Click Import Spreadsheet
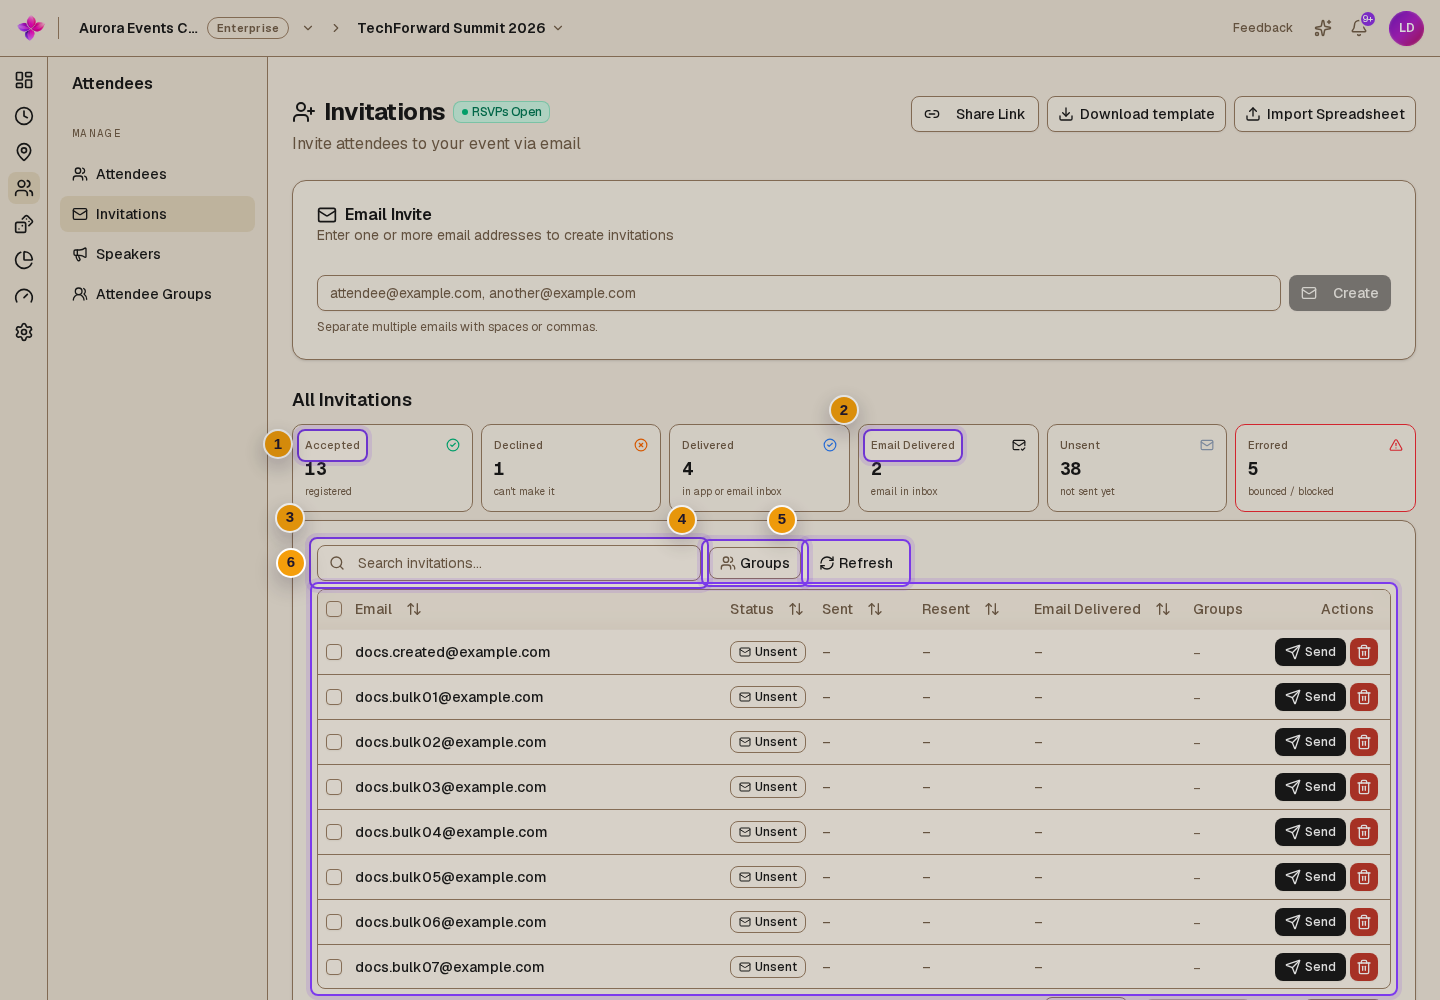Viewport: 1440px width, 1000px height. (x=1325, y=114)
